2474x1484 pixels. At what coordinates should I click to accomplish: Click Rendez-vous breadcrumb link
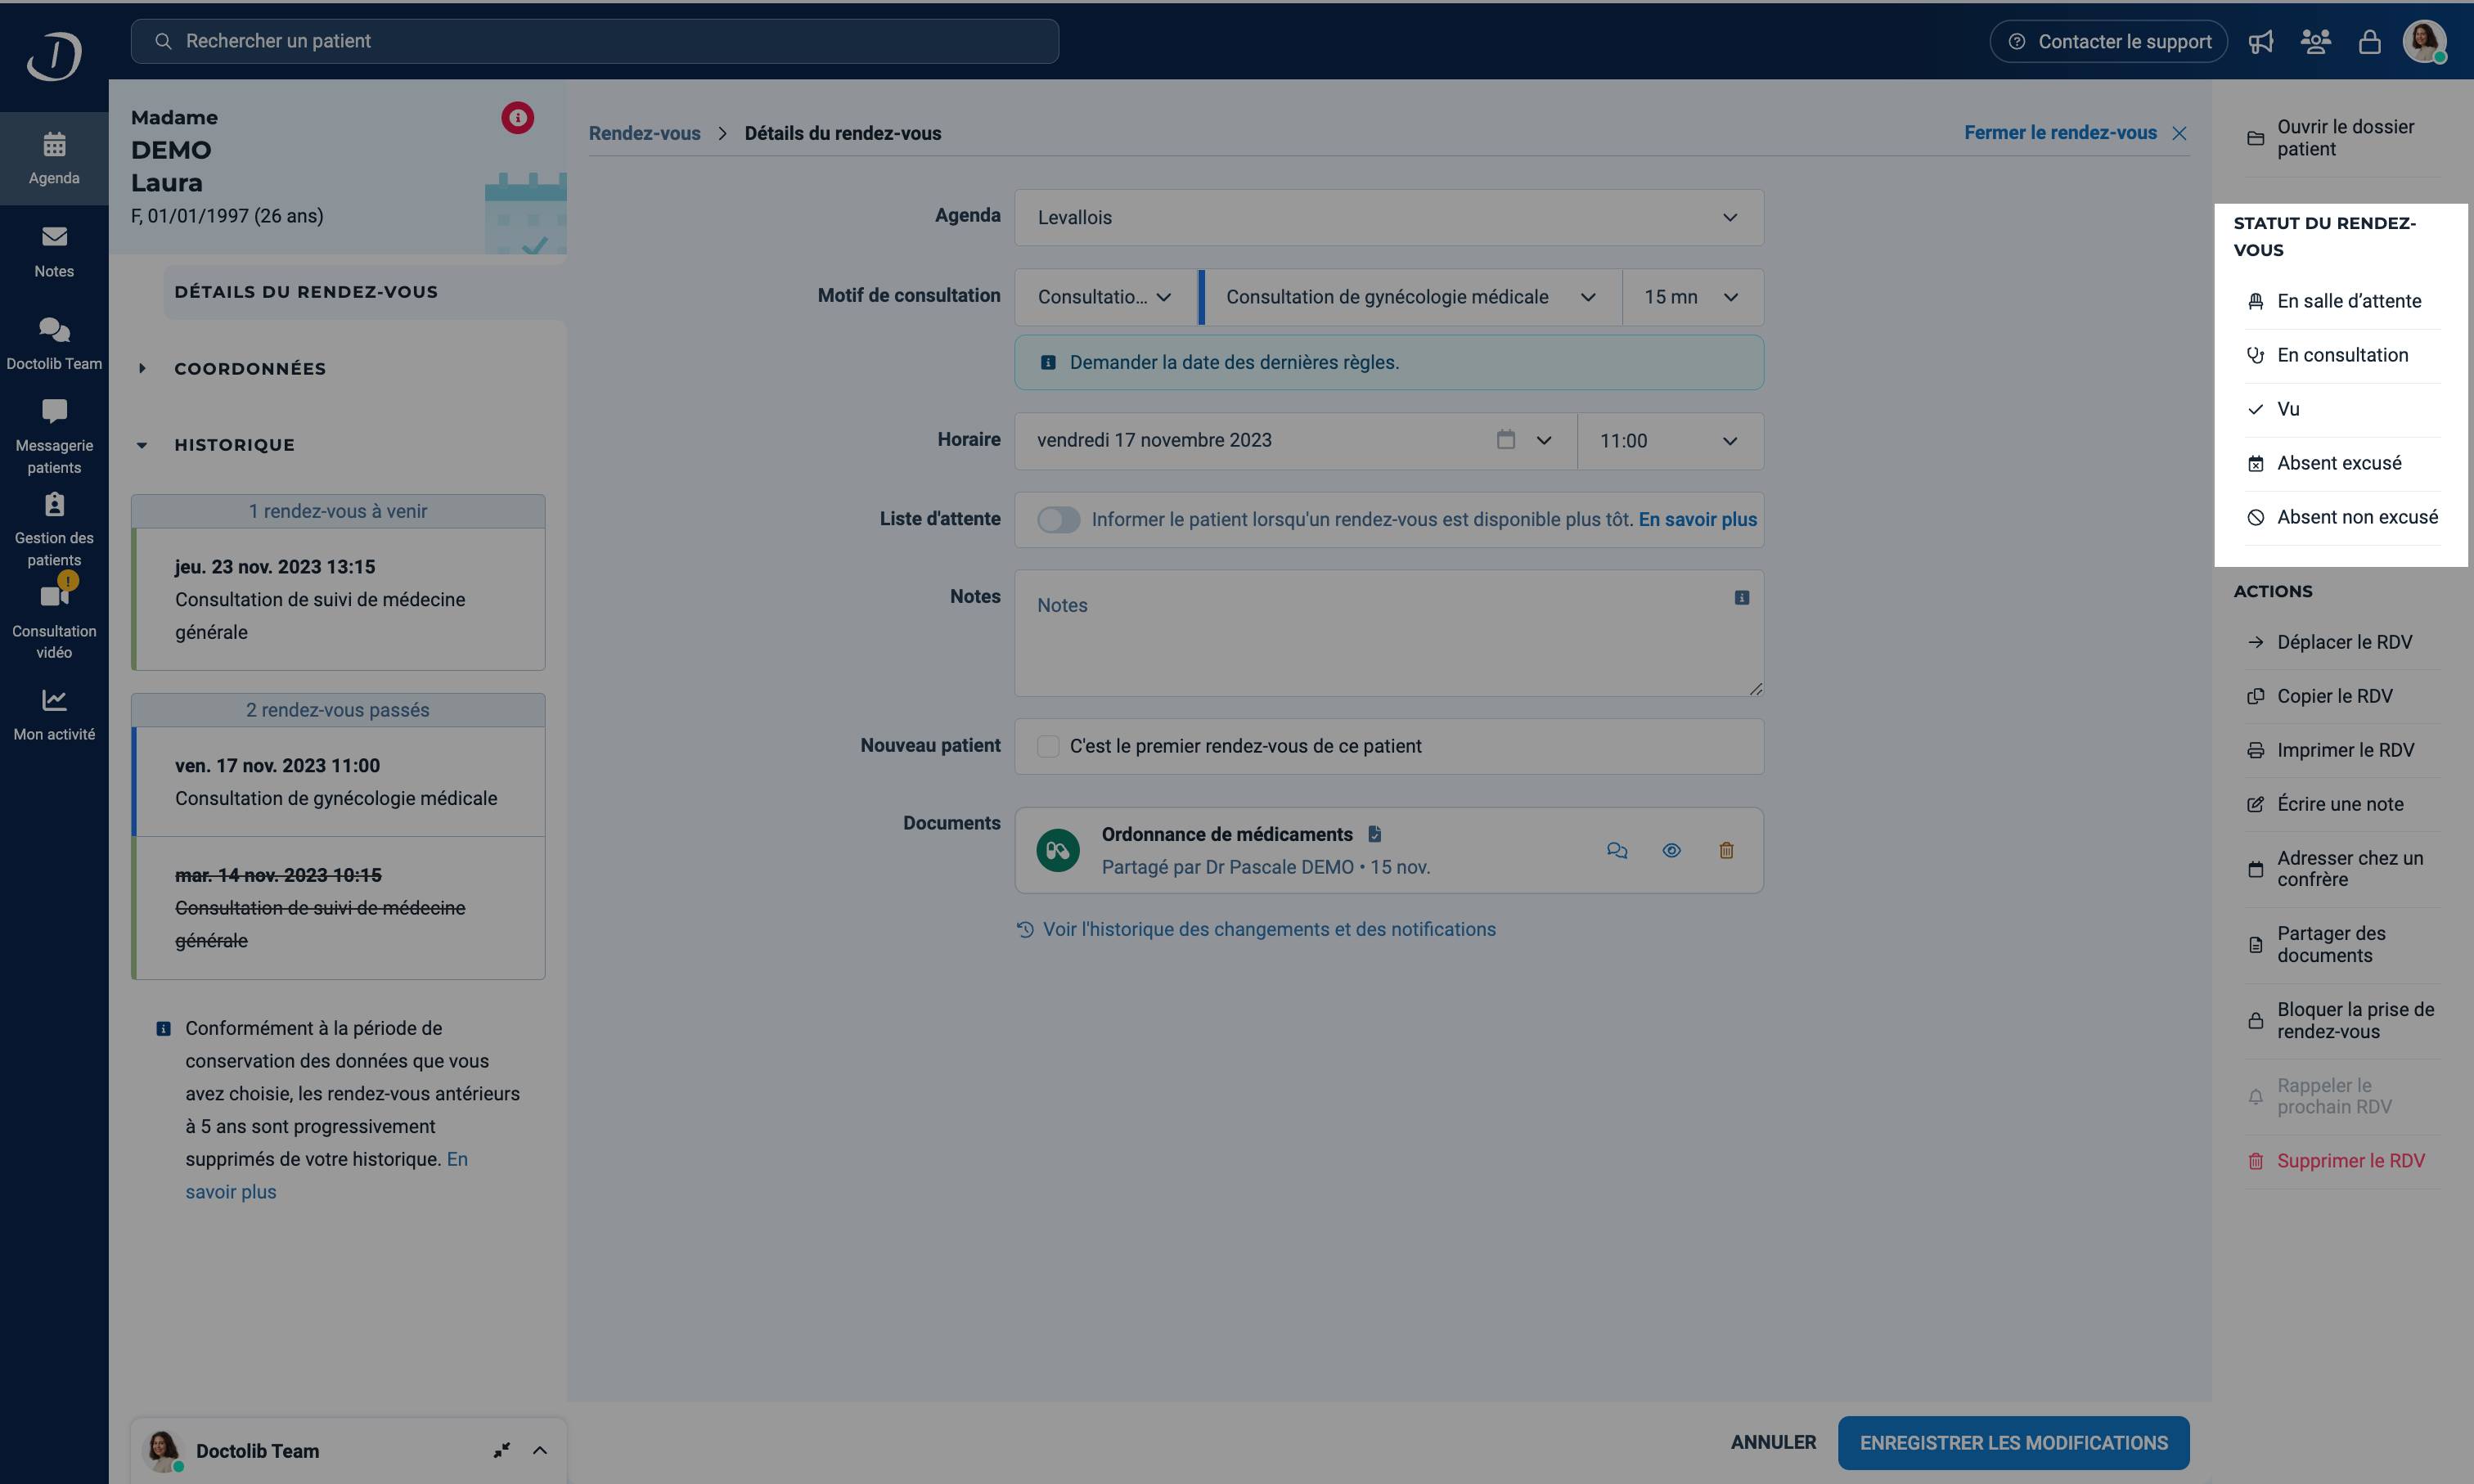pyautogui.click(x=644, y=133)
